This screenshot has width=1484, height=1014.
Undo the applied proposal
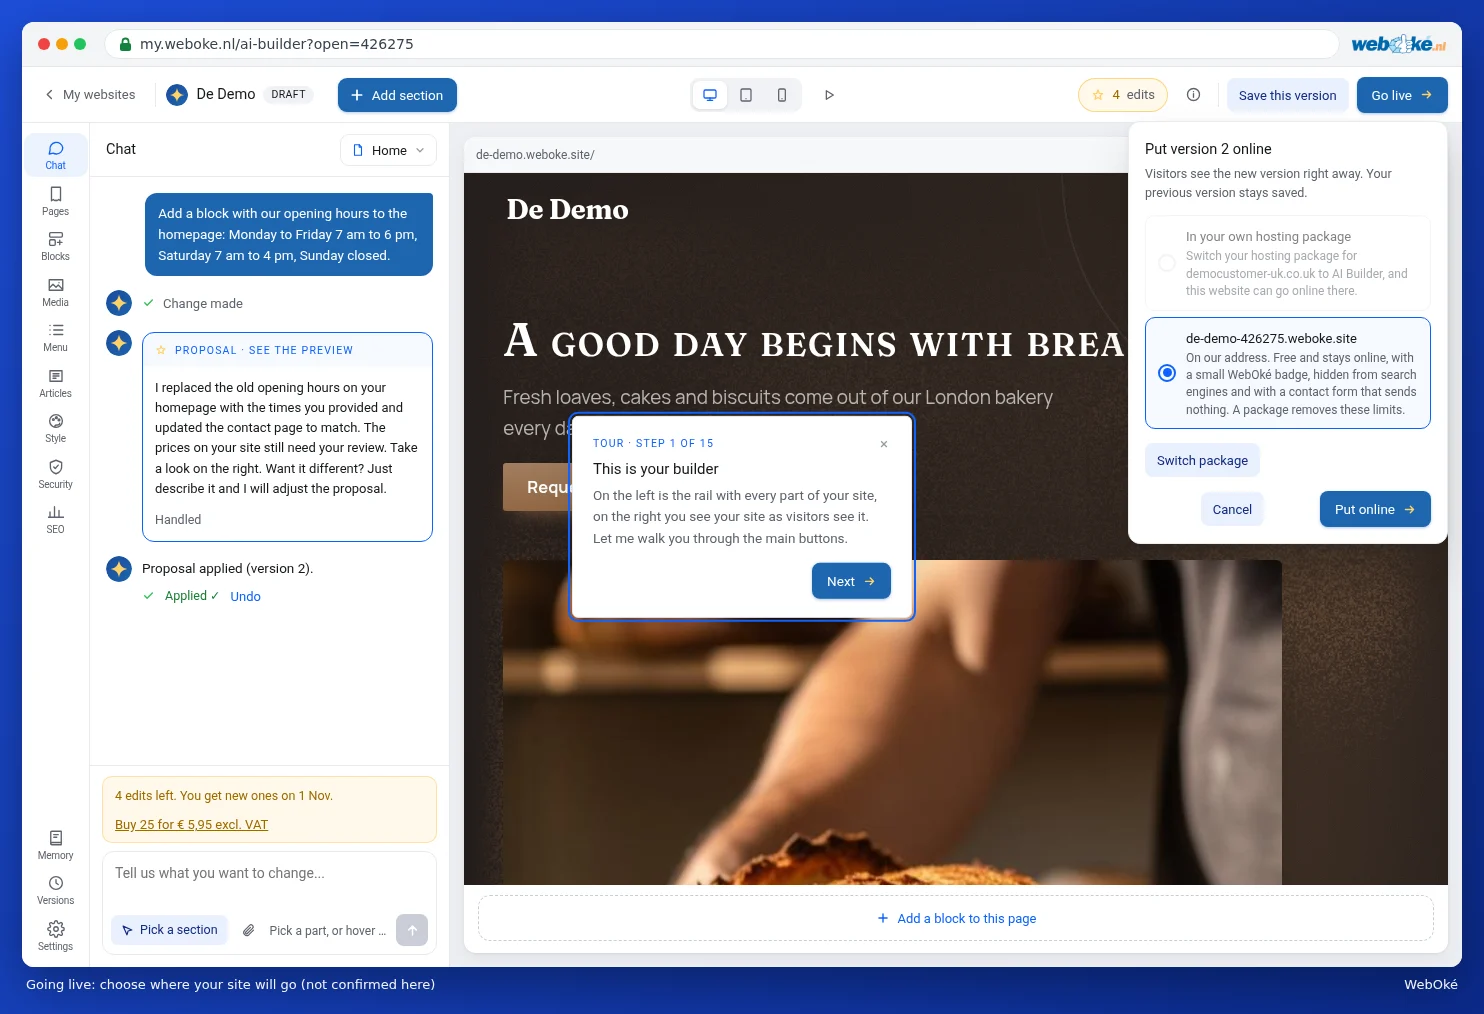click(245, 597)
